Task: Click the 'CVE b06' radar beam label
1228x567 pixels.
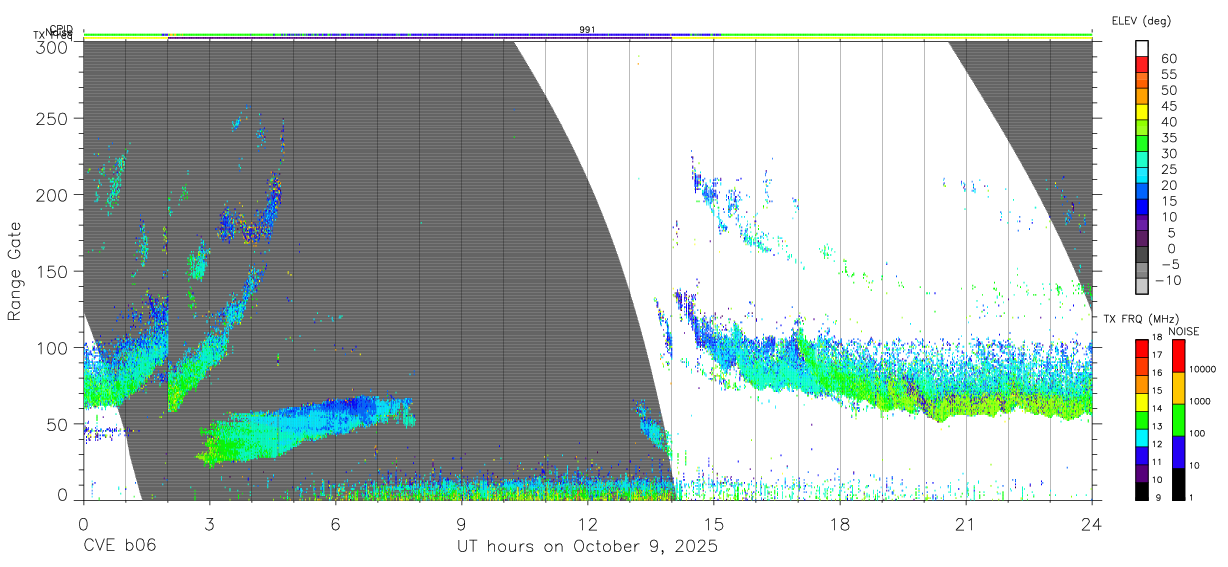Action: click(x=119, y=547)
